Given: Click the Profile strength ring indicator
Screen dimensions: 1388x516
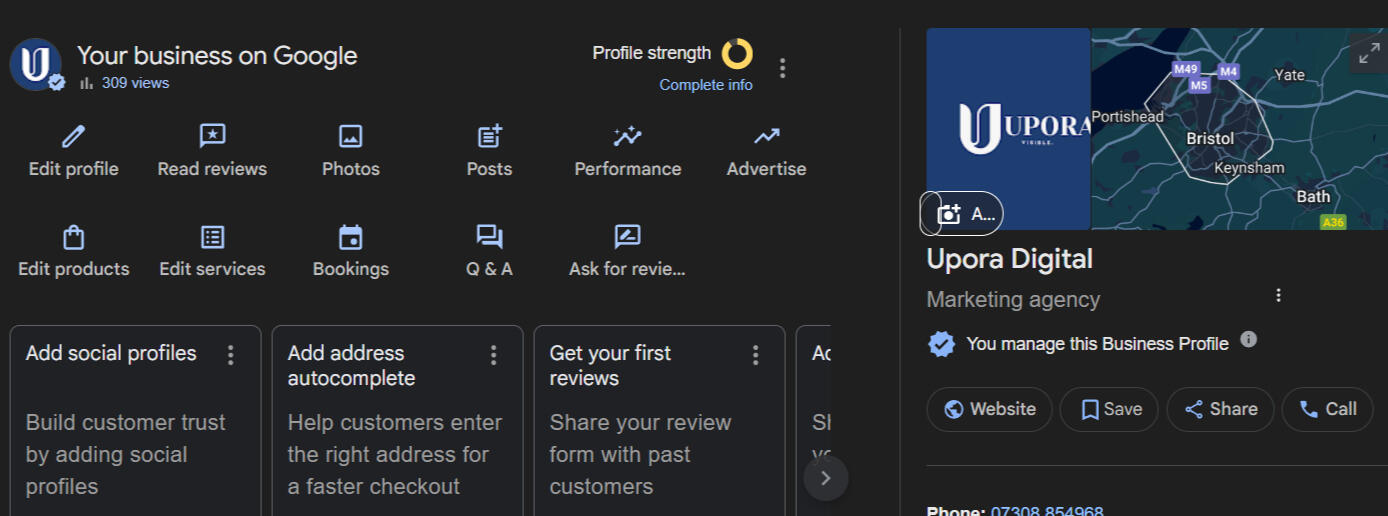Looking at the screenshot, I should (738, 54).
